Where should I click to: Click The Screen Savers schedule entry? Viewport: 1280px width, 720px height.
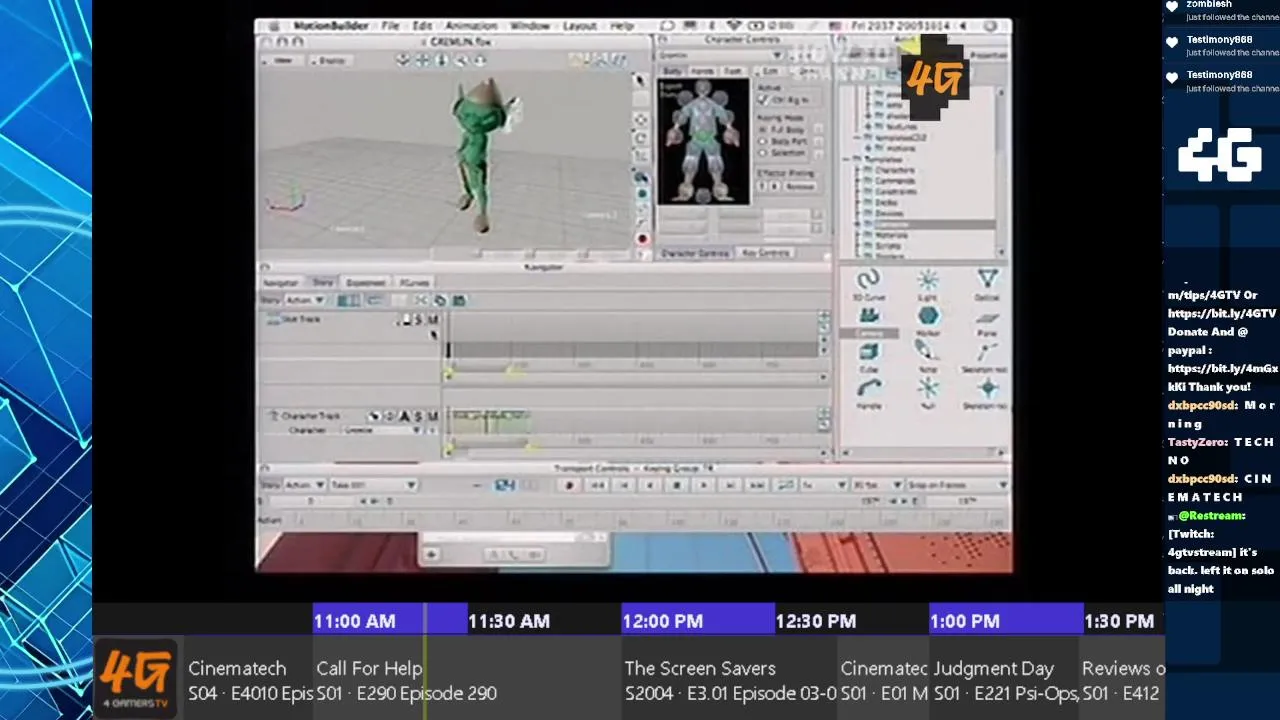[x=700, y=668]
